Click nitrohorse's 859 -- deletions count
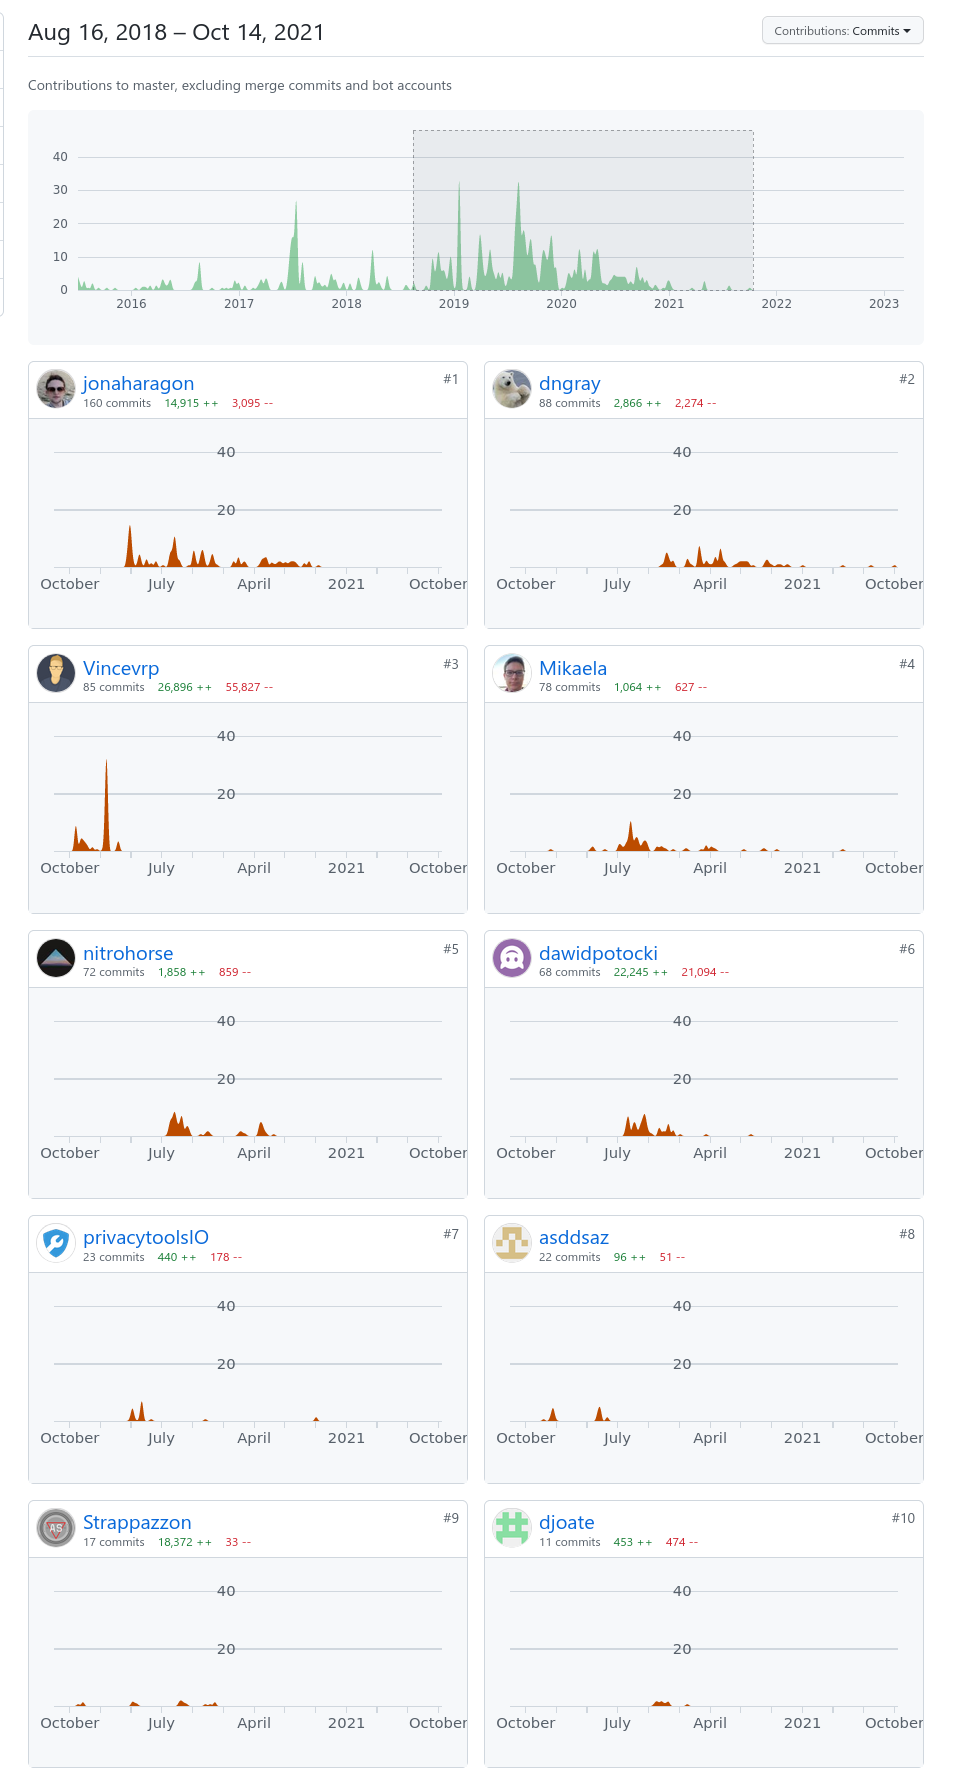The image size is (956, 1780). coord(235,972)
